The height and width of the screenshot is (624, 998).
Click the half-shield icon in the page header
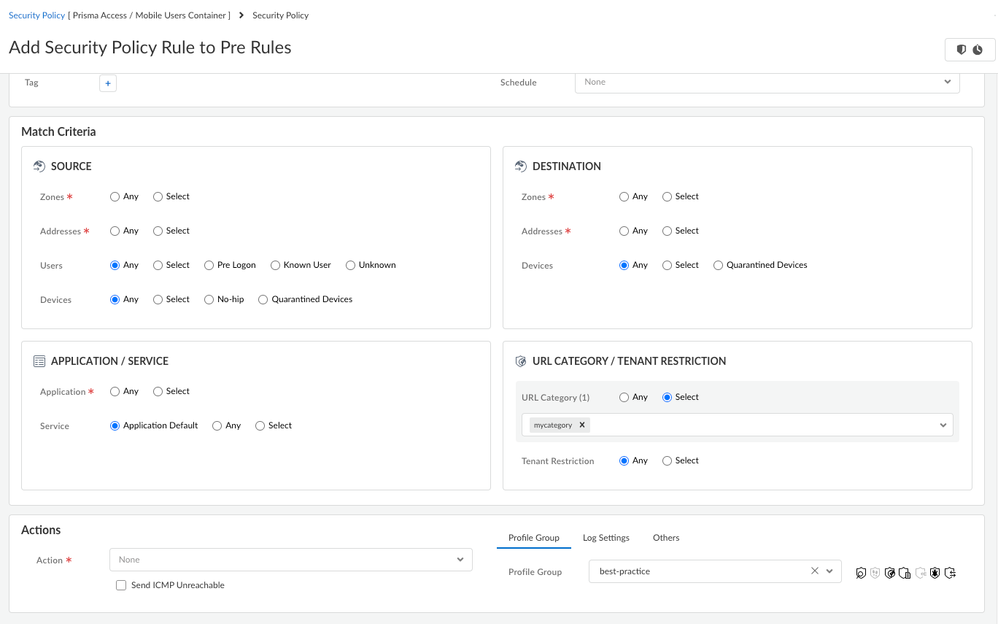click(x=961, y=49)
